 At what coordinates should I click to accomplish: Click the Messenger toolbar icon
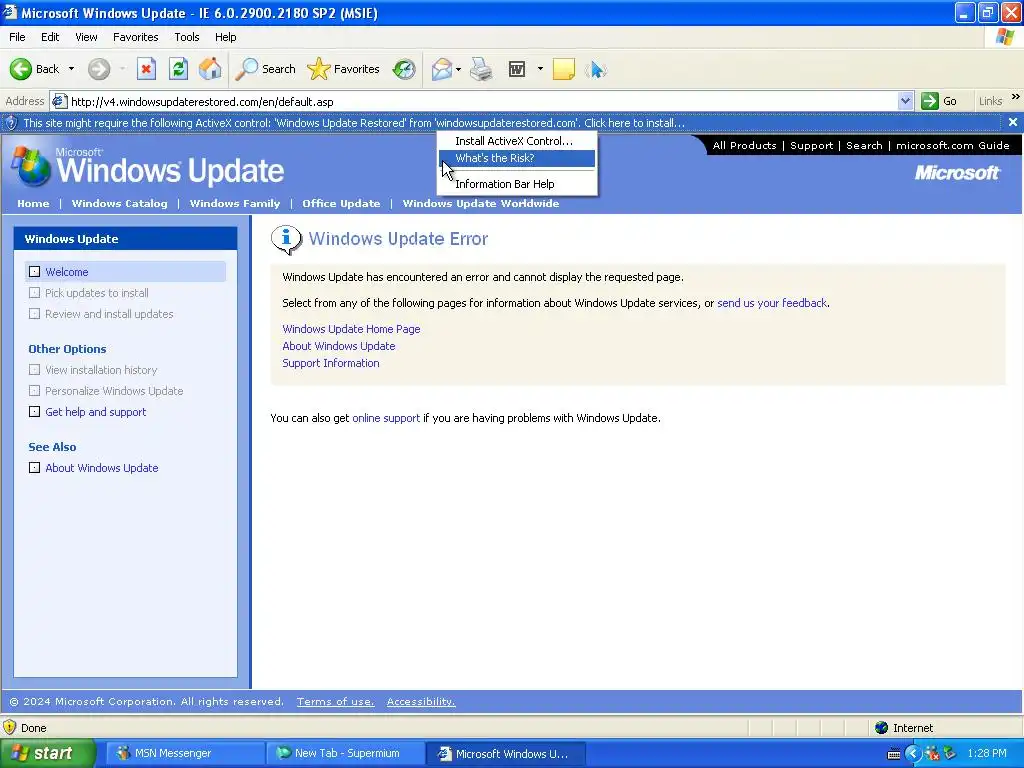(596, 69)
